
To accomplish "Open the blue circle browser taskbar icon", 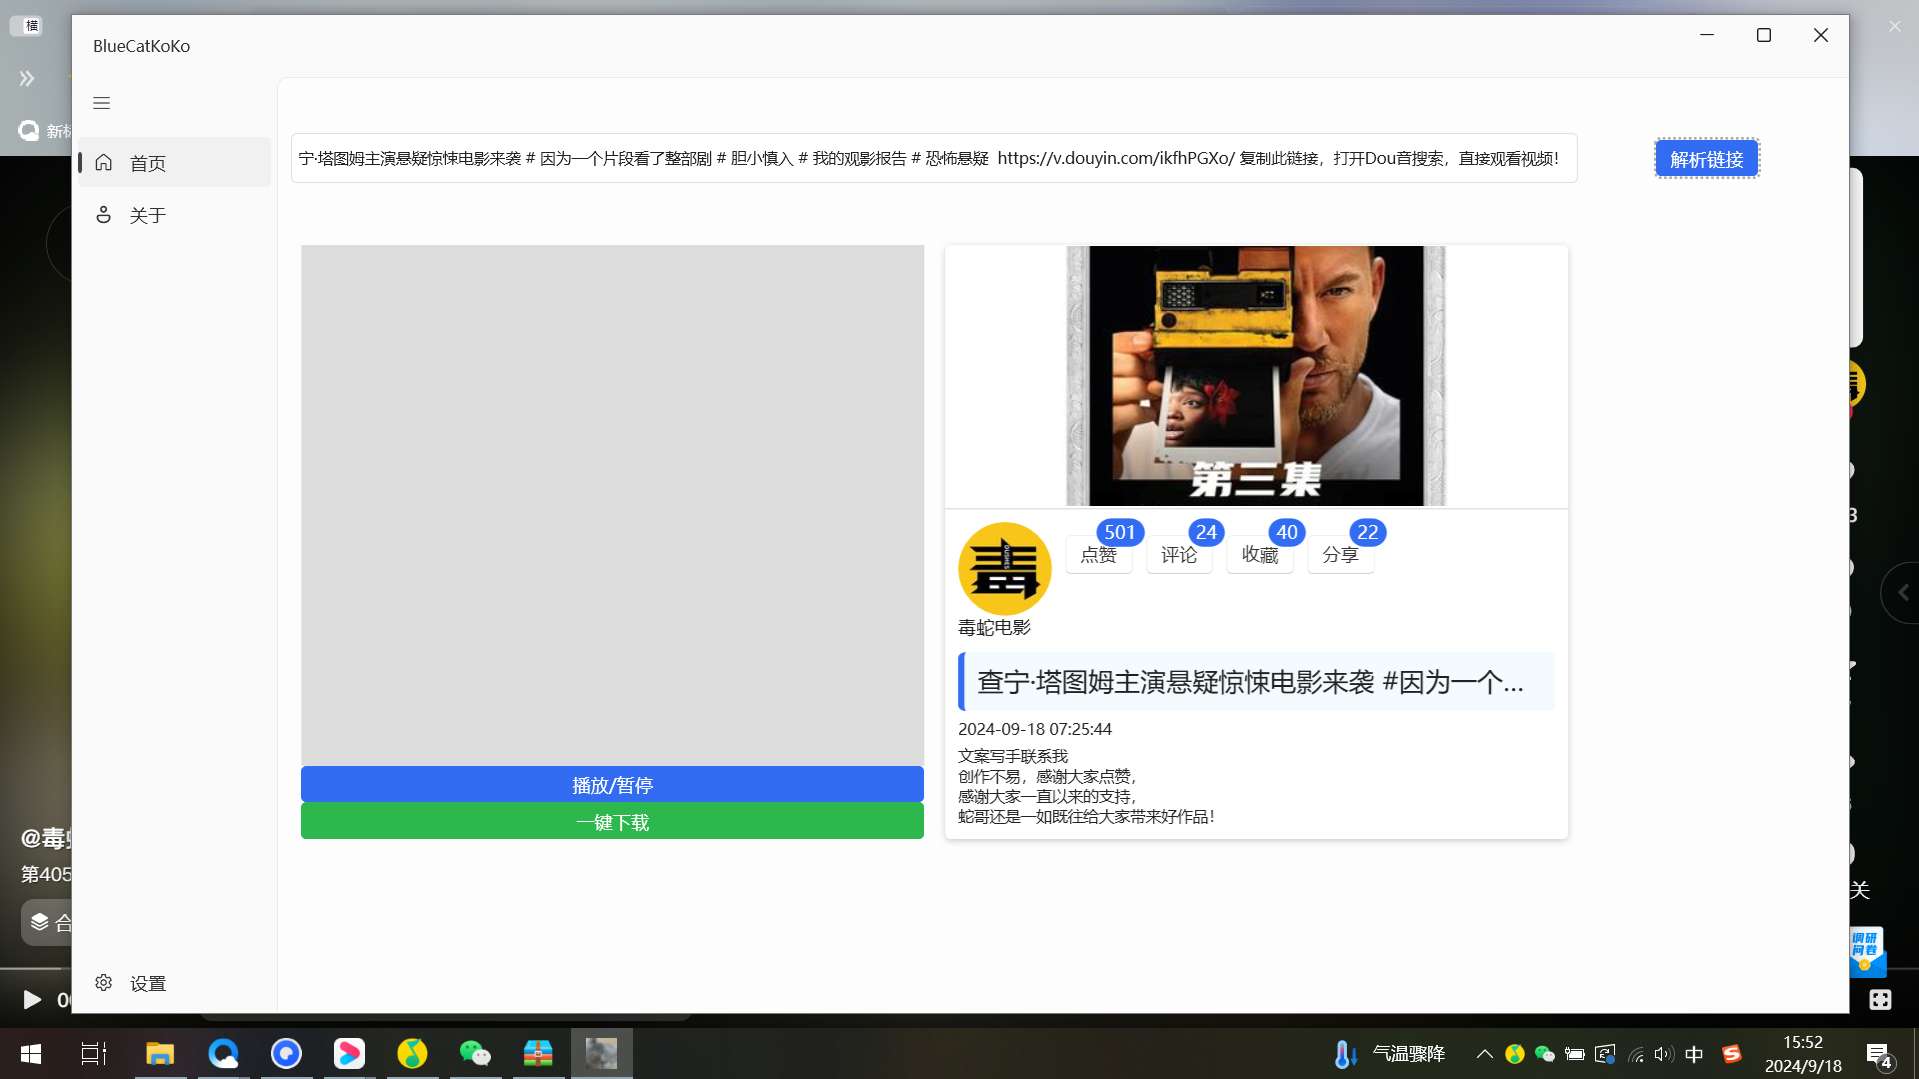I will [x=286, y=1053].
